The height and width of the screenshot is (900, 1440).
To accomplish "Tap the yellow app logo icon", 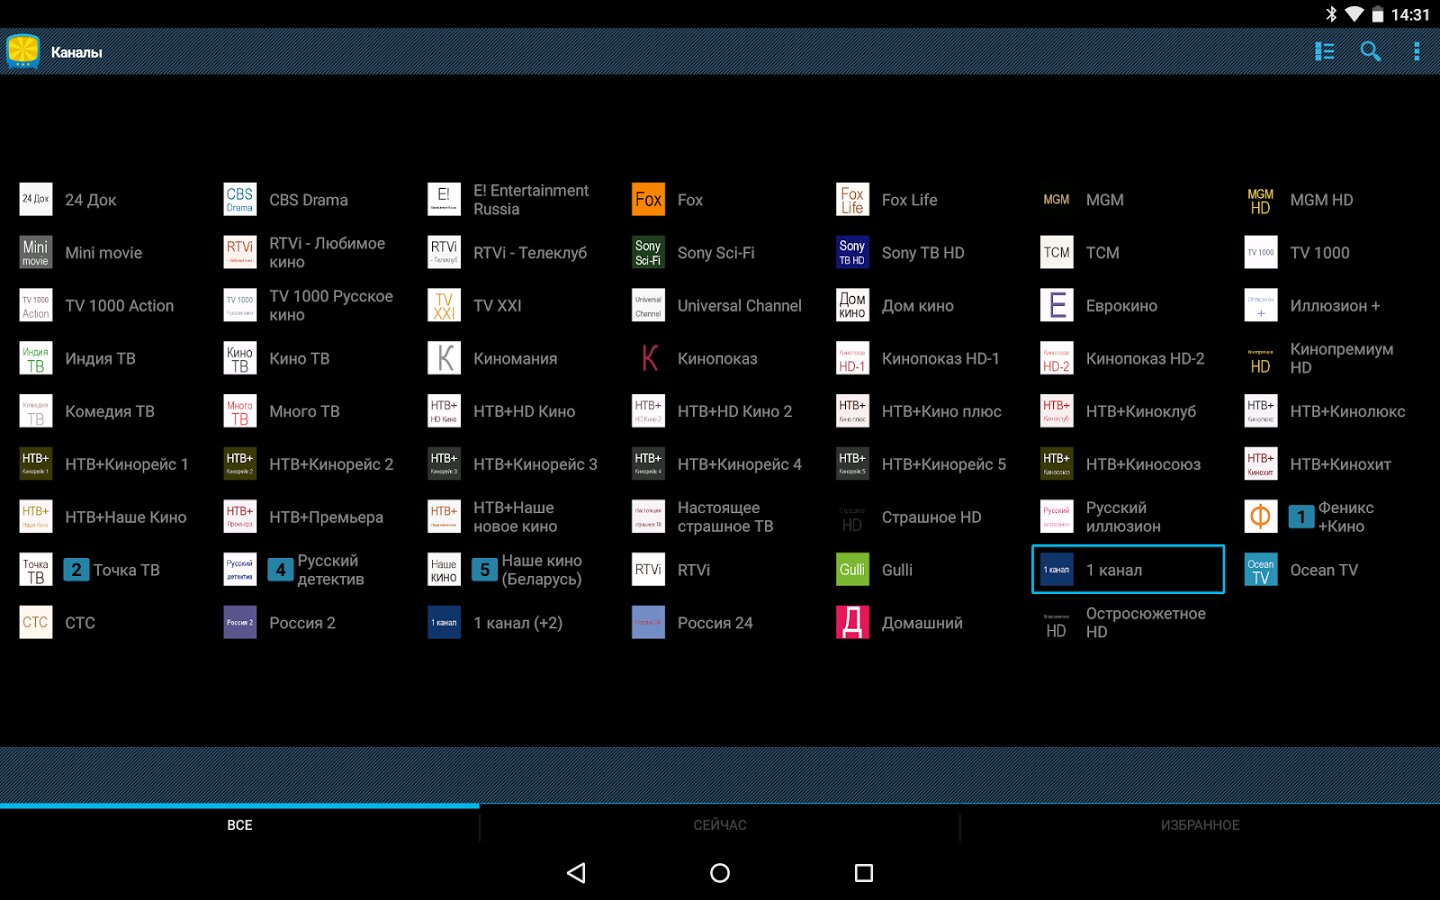I will (23, 51).
